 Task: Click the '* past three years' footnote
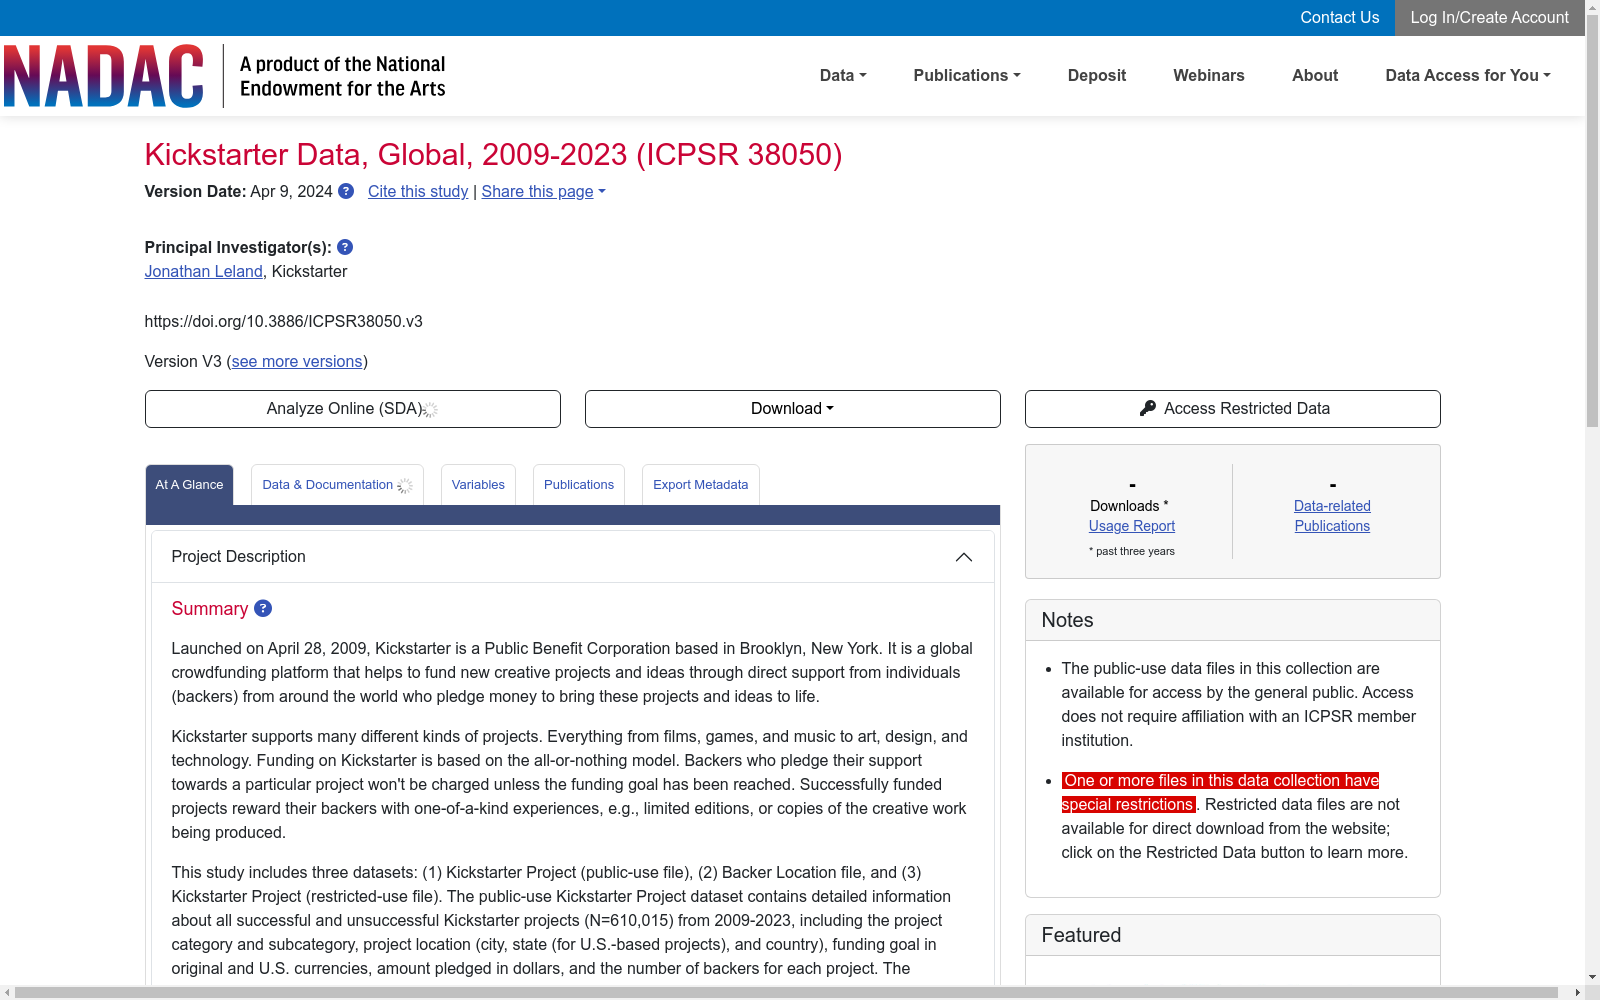click(x=1132, y=551)
